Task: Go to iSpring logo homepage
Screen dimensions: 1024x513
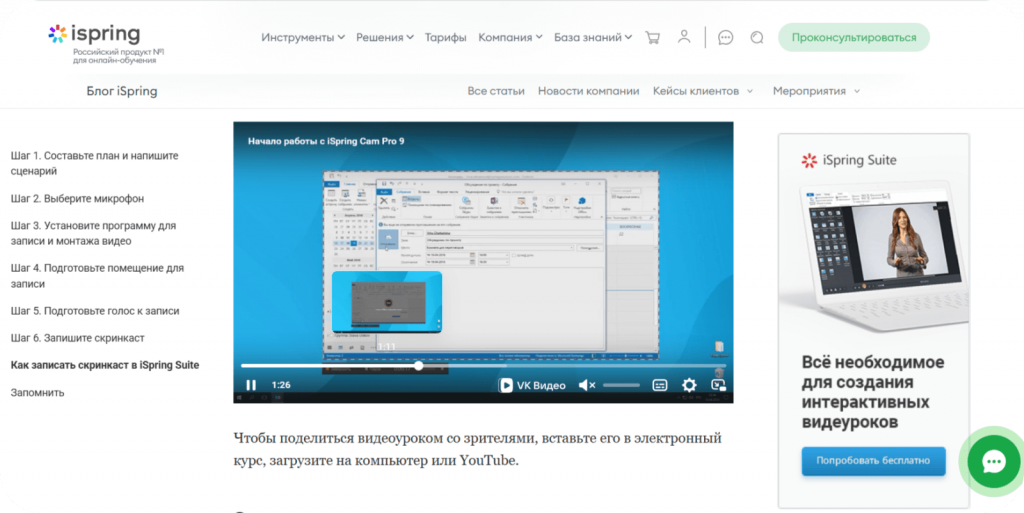Action: click(95, 35)
